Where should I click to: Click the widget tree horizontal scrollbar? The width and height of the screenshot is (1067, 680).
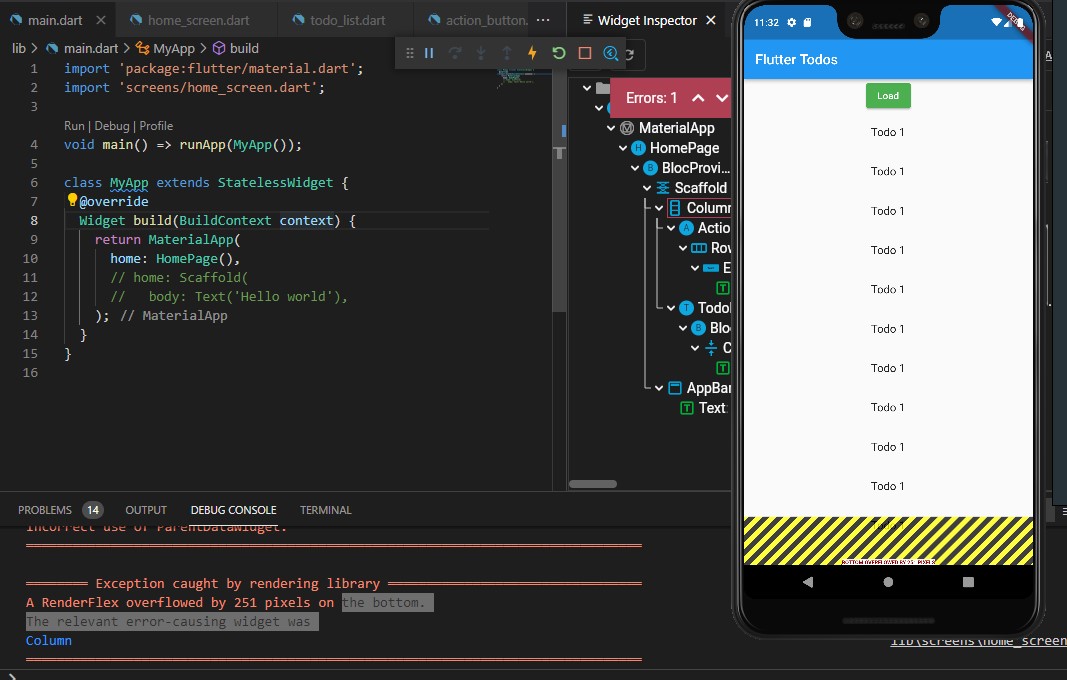coord(593,484)
